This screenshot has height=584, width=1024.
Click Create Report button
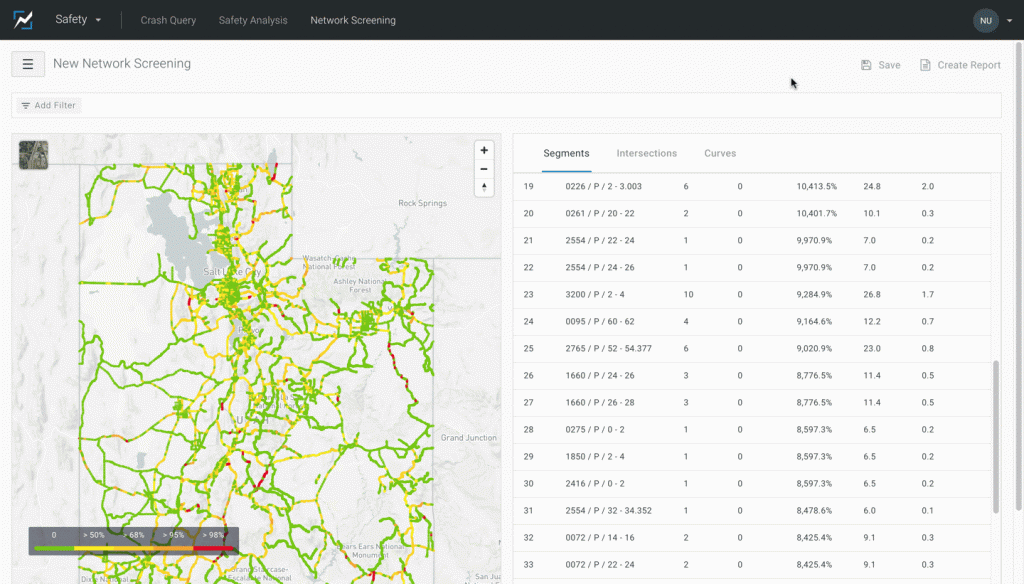(x=960, y=65)
